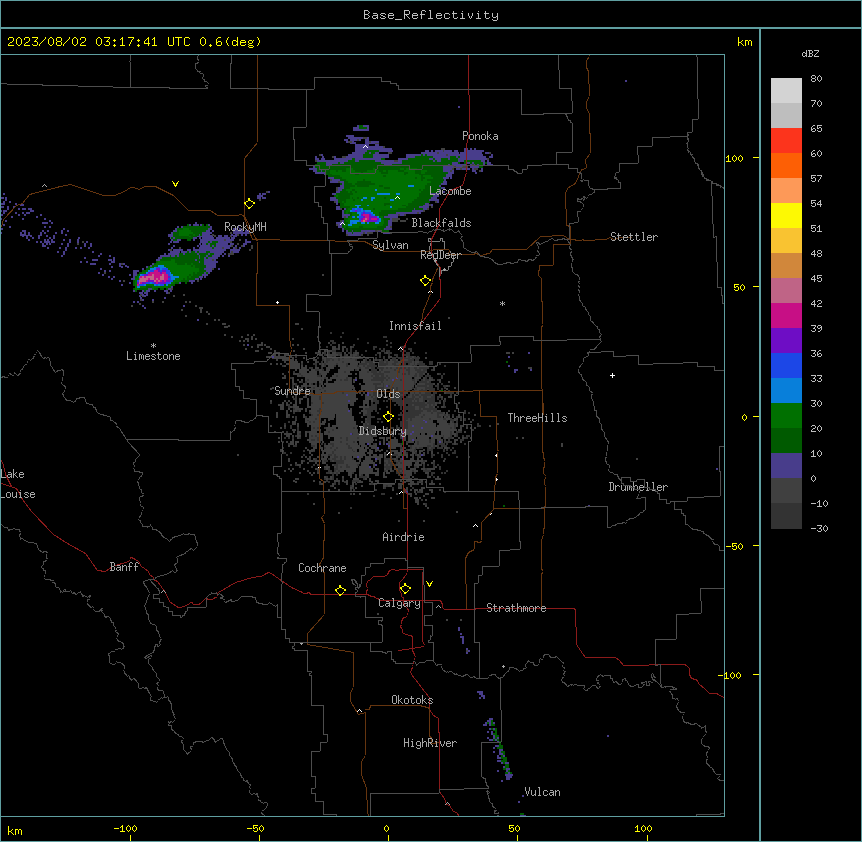Click the Limestone label

click(153, 356)
